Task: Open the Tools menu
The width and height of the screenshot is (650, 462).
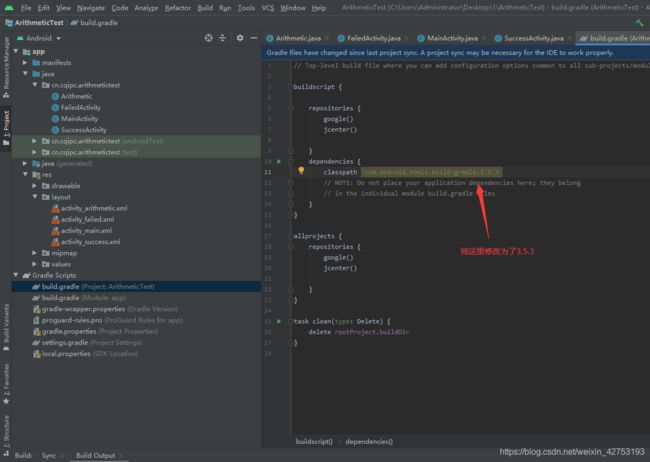Action: [246, 8]
